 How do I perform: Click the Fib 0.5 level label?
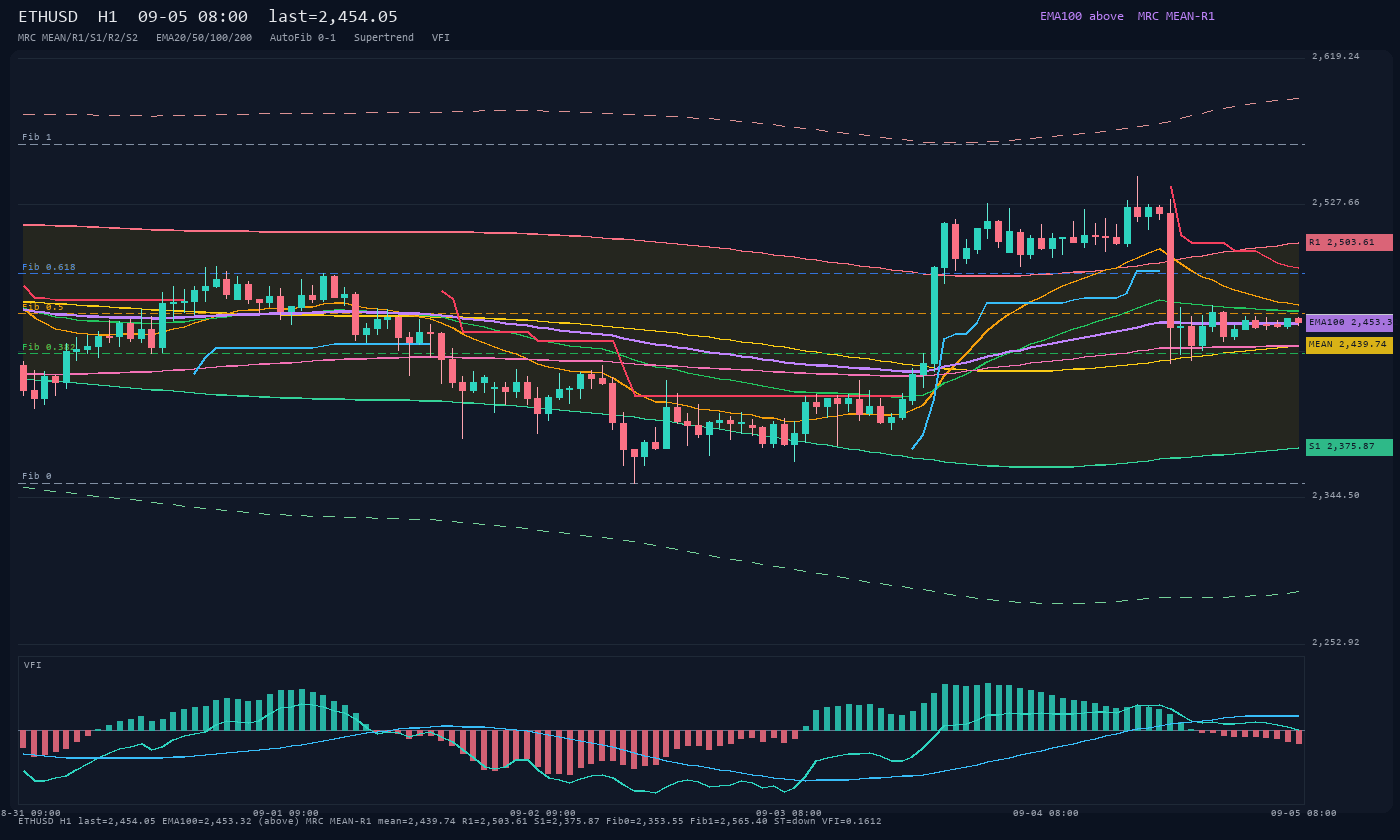click(43, 306)
